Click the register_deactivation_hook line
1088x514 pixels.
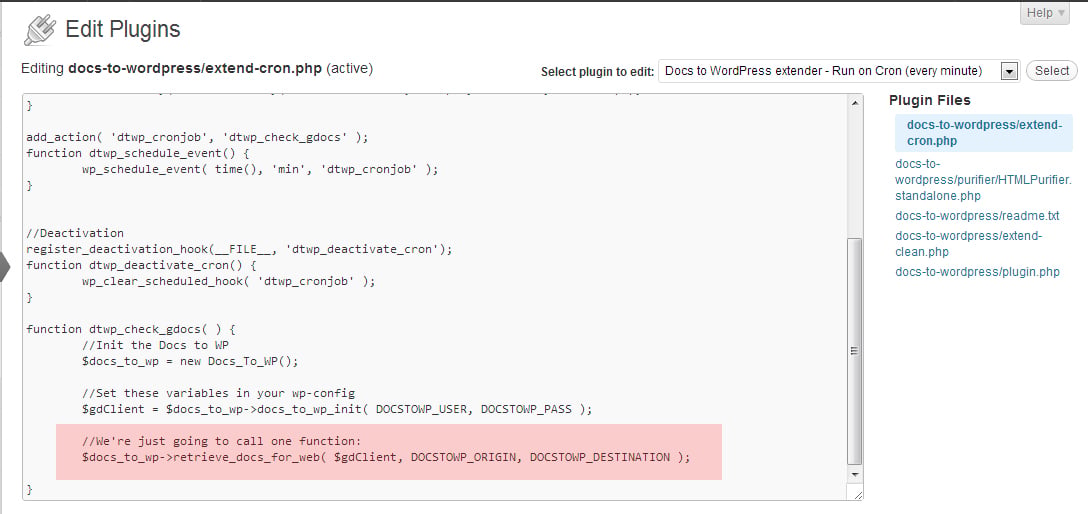[x=239, y=249]
